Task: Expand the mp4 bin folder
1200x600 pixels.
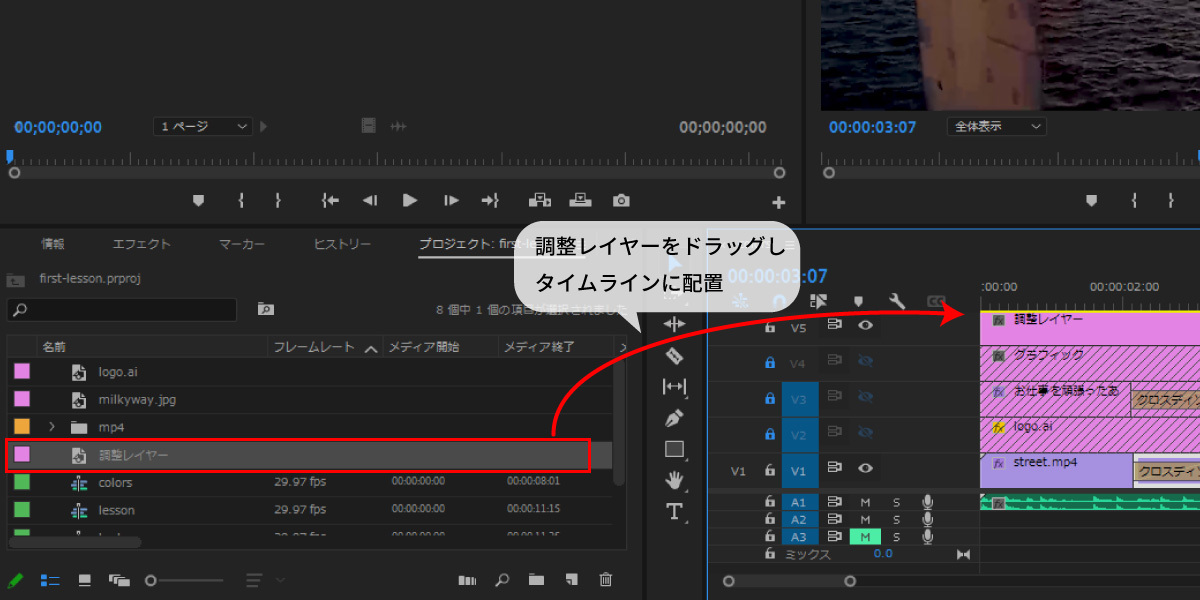Action: (x=51, y=427)
